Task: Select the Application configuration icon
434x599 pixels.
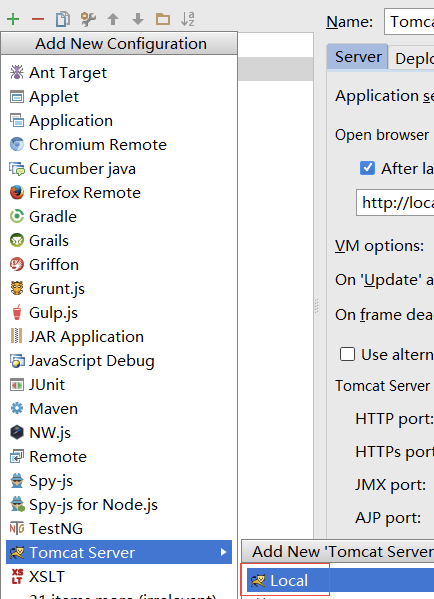Action: click(17, 120)
